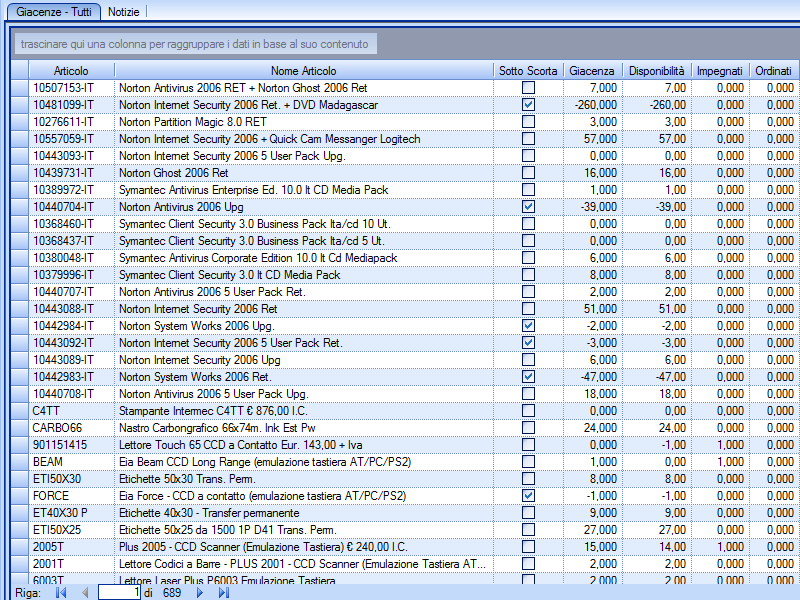Viewport: 800px width, 600px height.
Task: Jump to last record arrow
Action: (223, 592)
